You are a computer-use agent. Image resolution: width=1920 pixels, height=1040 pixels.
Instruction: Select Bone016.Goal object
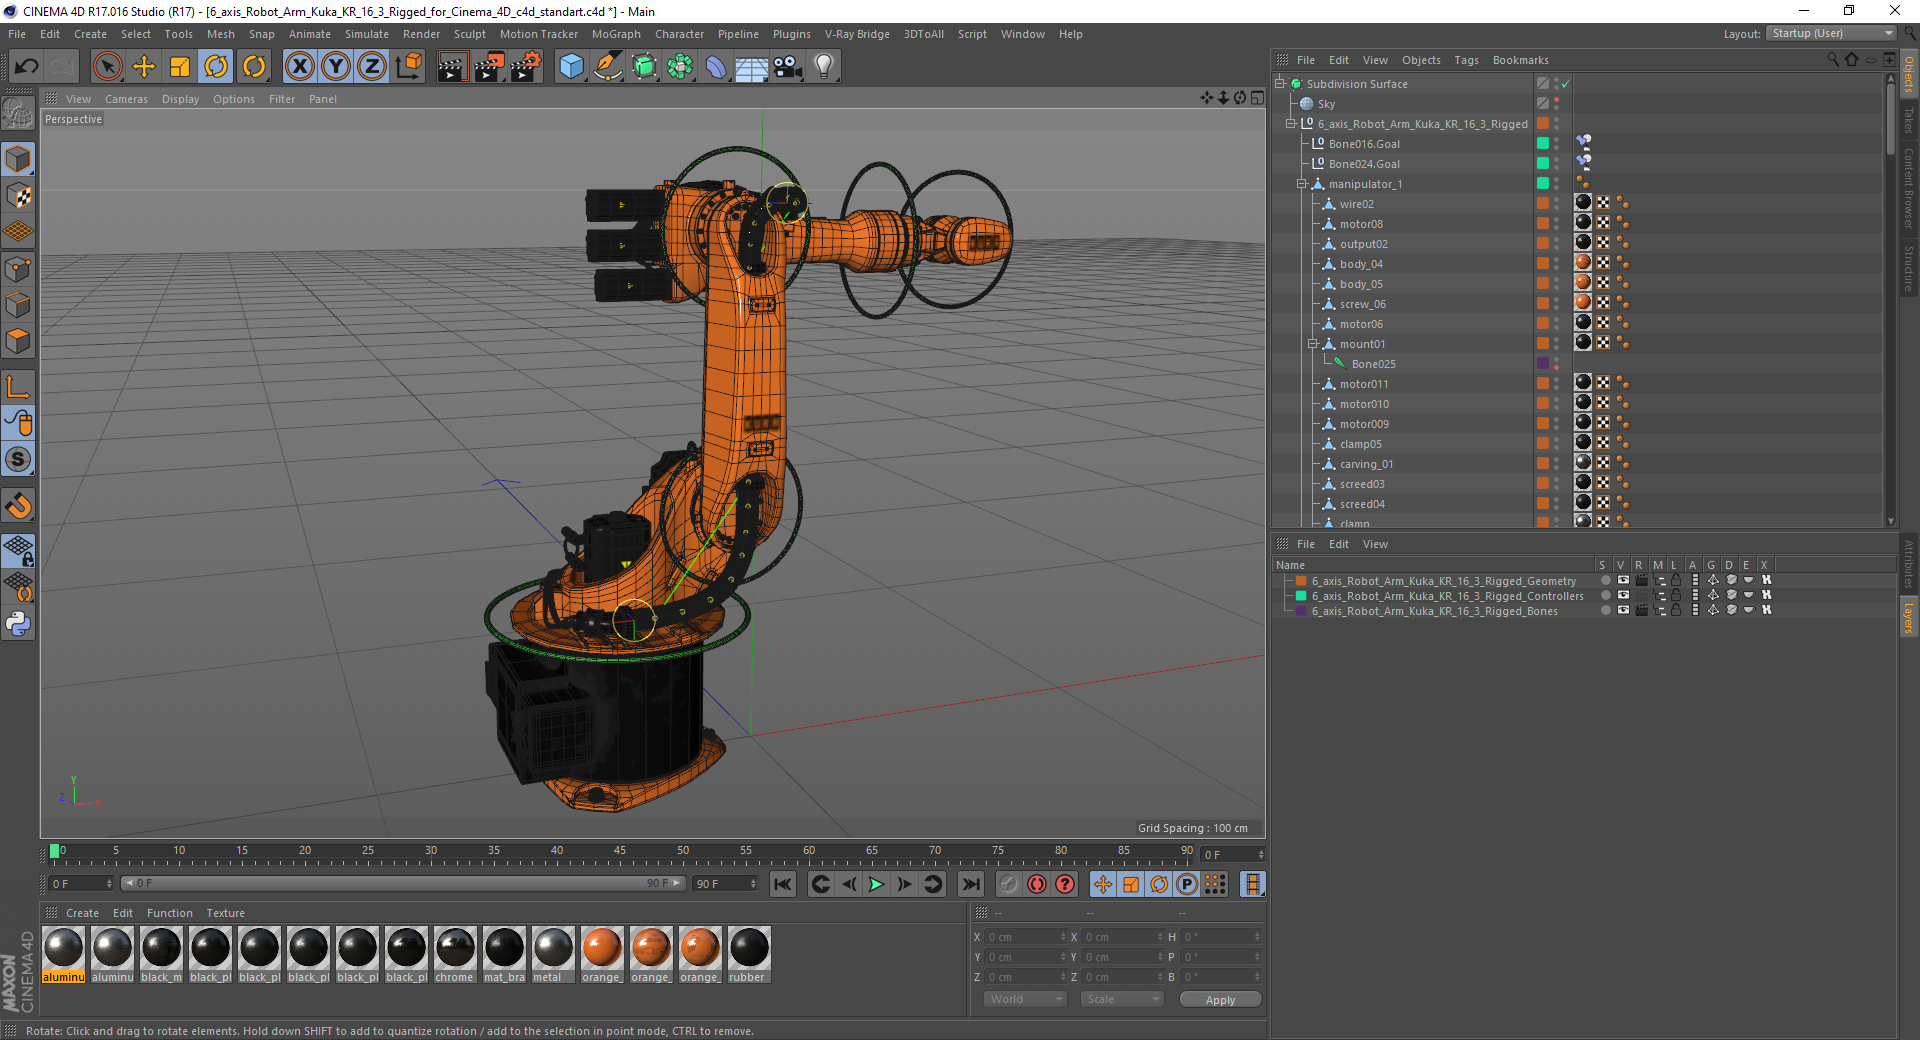(x=1364, y=144)
